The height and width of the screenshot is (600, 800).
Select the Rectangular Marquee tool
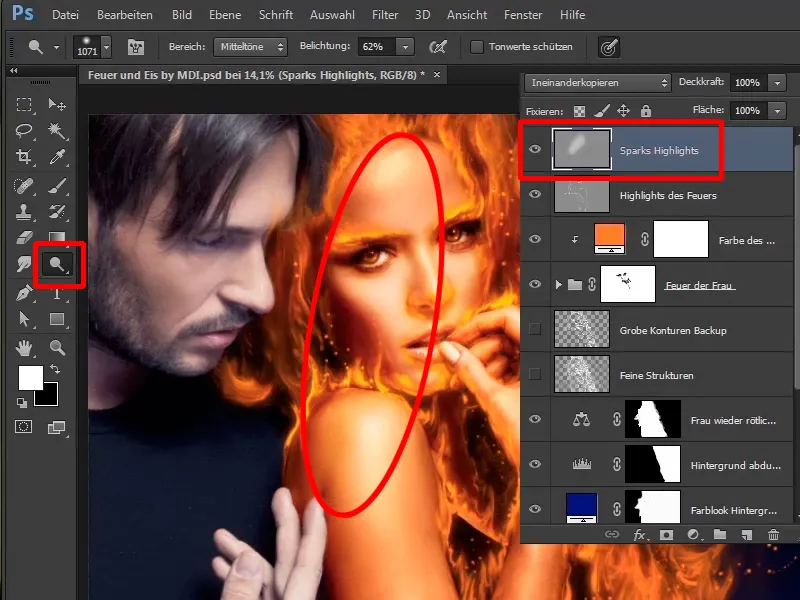click(x=23, y=105)
